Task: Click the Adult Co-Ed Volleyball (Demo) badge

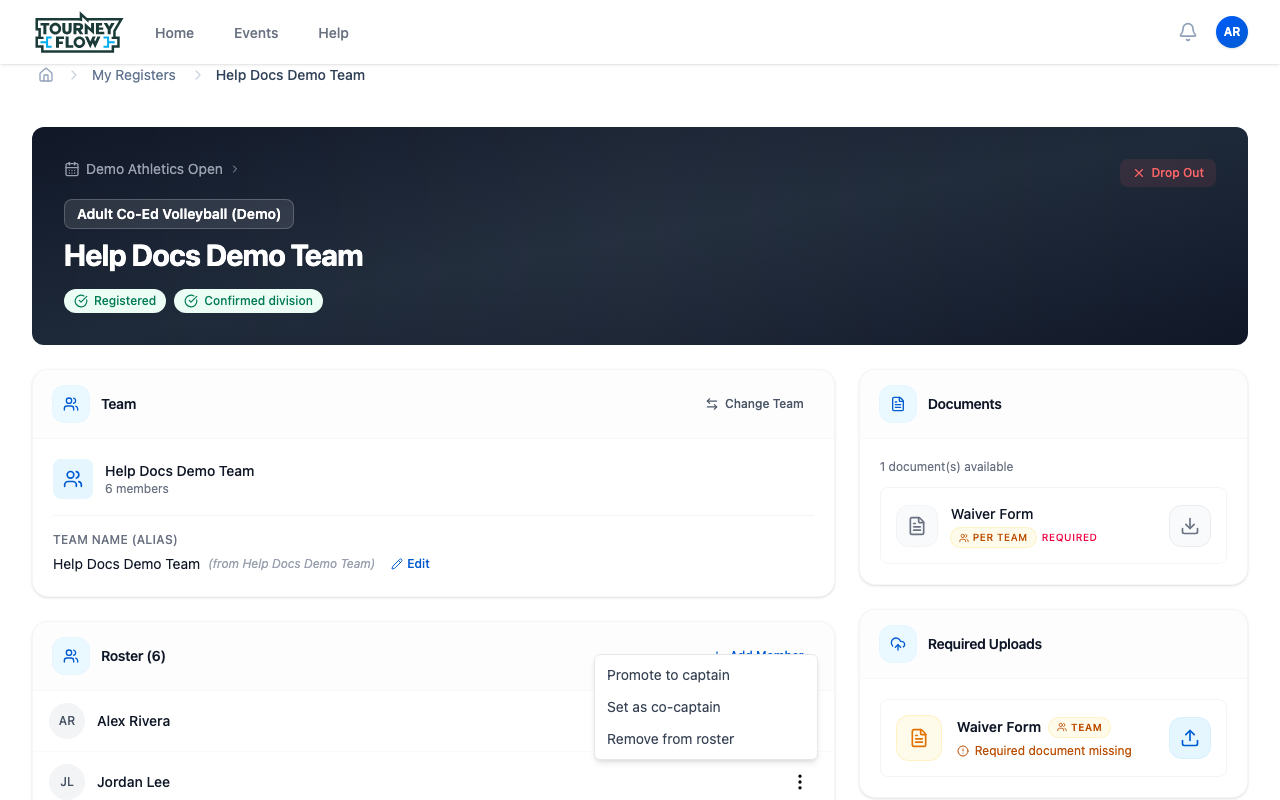Action: click(179, 214)
